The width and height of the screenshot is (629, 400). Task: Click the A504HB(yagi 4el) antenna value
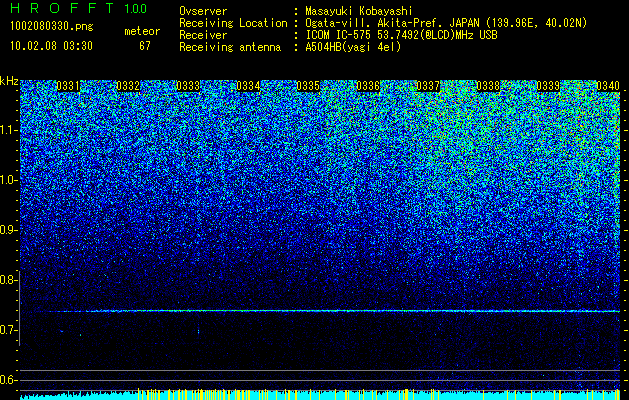[x=353, y=47]
